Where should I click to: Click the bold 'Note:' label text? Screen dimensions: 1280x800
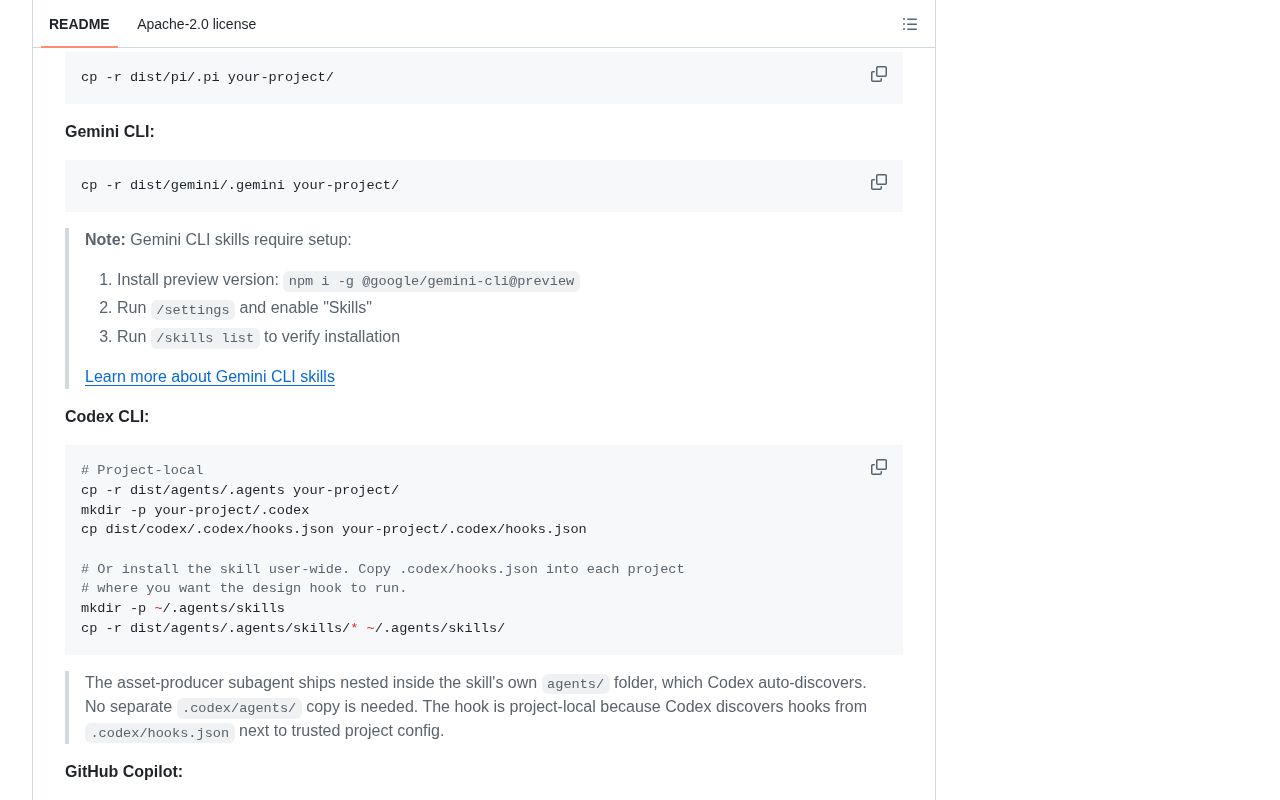(x=105, y=240)
